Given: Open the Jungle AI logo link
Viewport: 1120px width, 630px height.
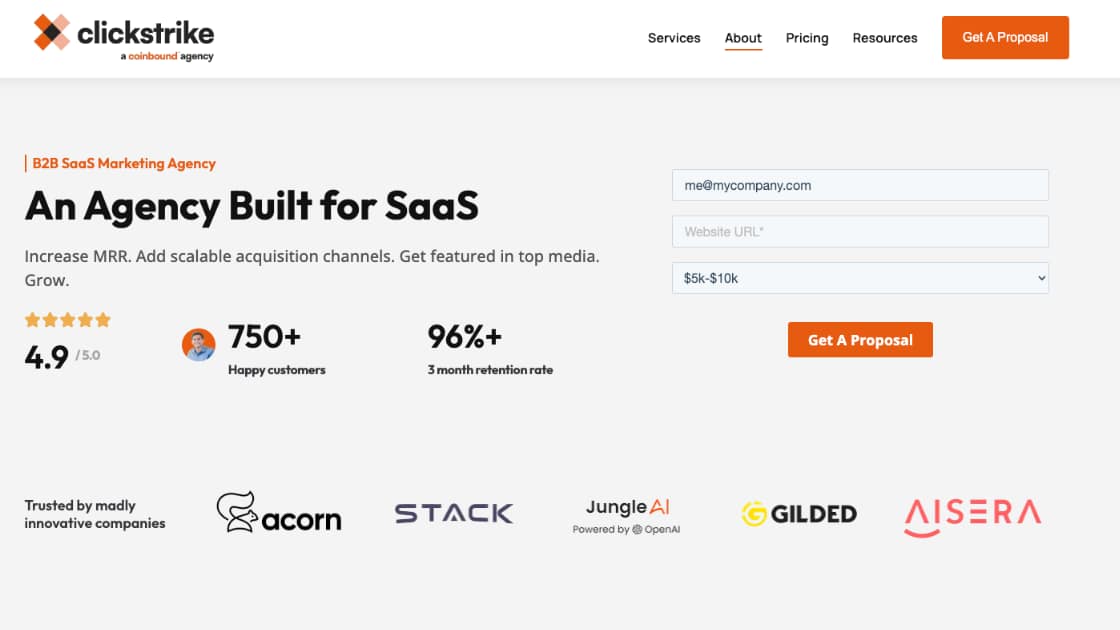Looking at the screenshot, I should point(627,507).
